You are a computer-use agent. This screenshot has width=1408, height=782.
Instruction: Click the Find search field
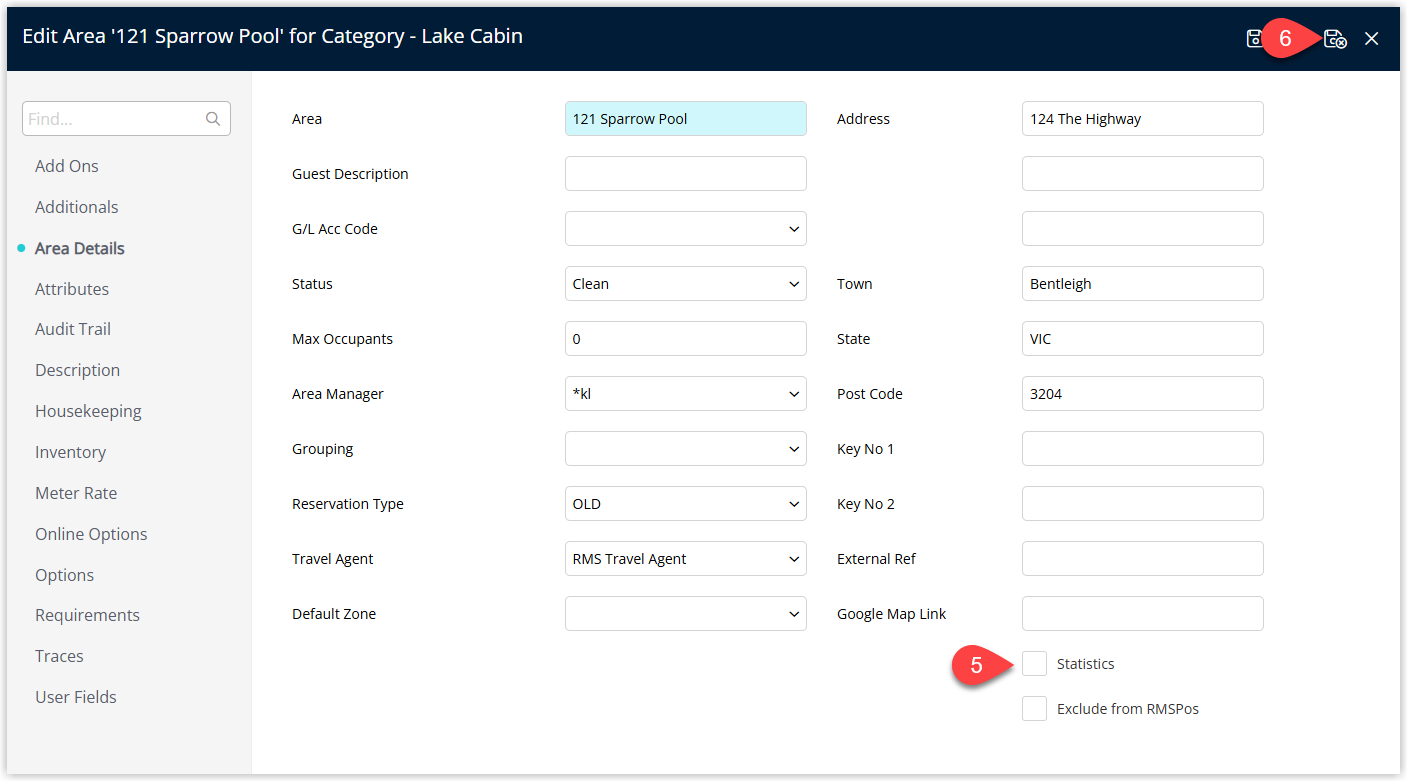click(x=126, y=119)
